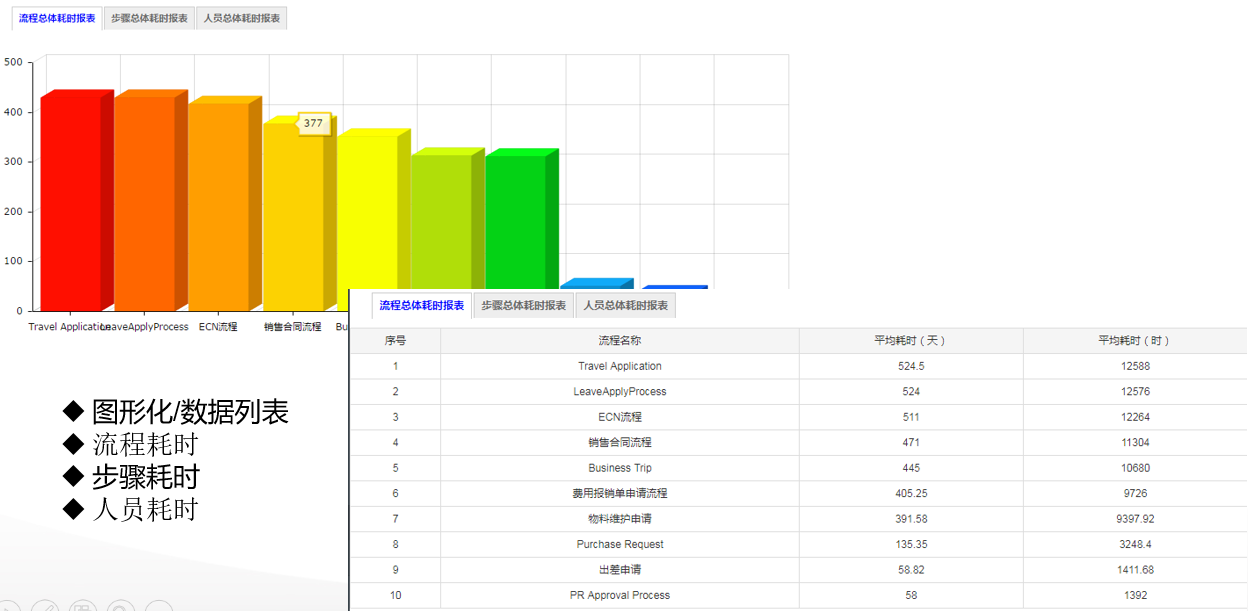Viewport: 1248px width, 611px height.
Task: Click the 300 y-axis label
Action: point(13,162)
